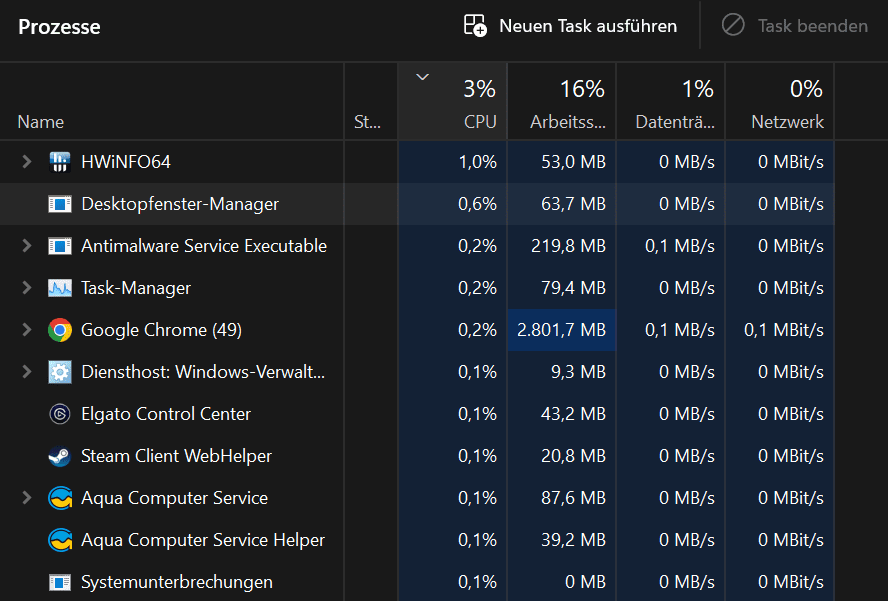Click the sort arrow above CPU column
The image size is (888, 601).
pos(422,77)
